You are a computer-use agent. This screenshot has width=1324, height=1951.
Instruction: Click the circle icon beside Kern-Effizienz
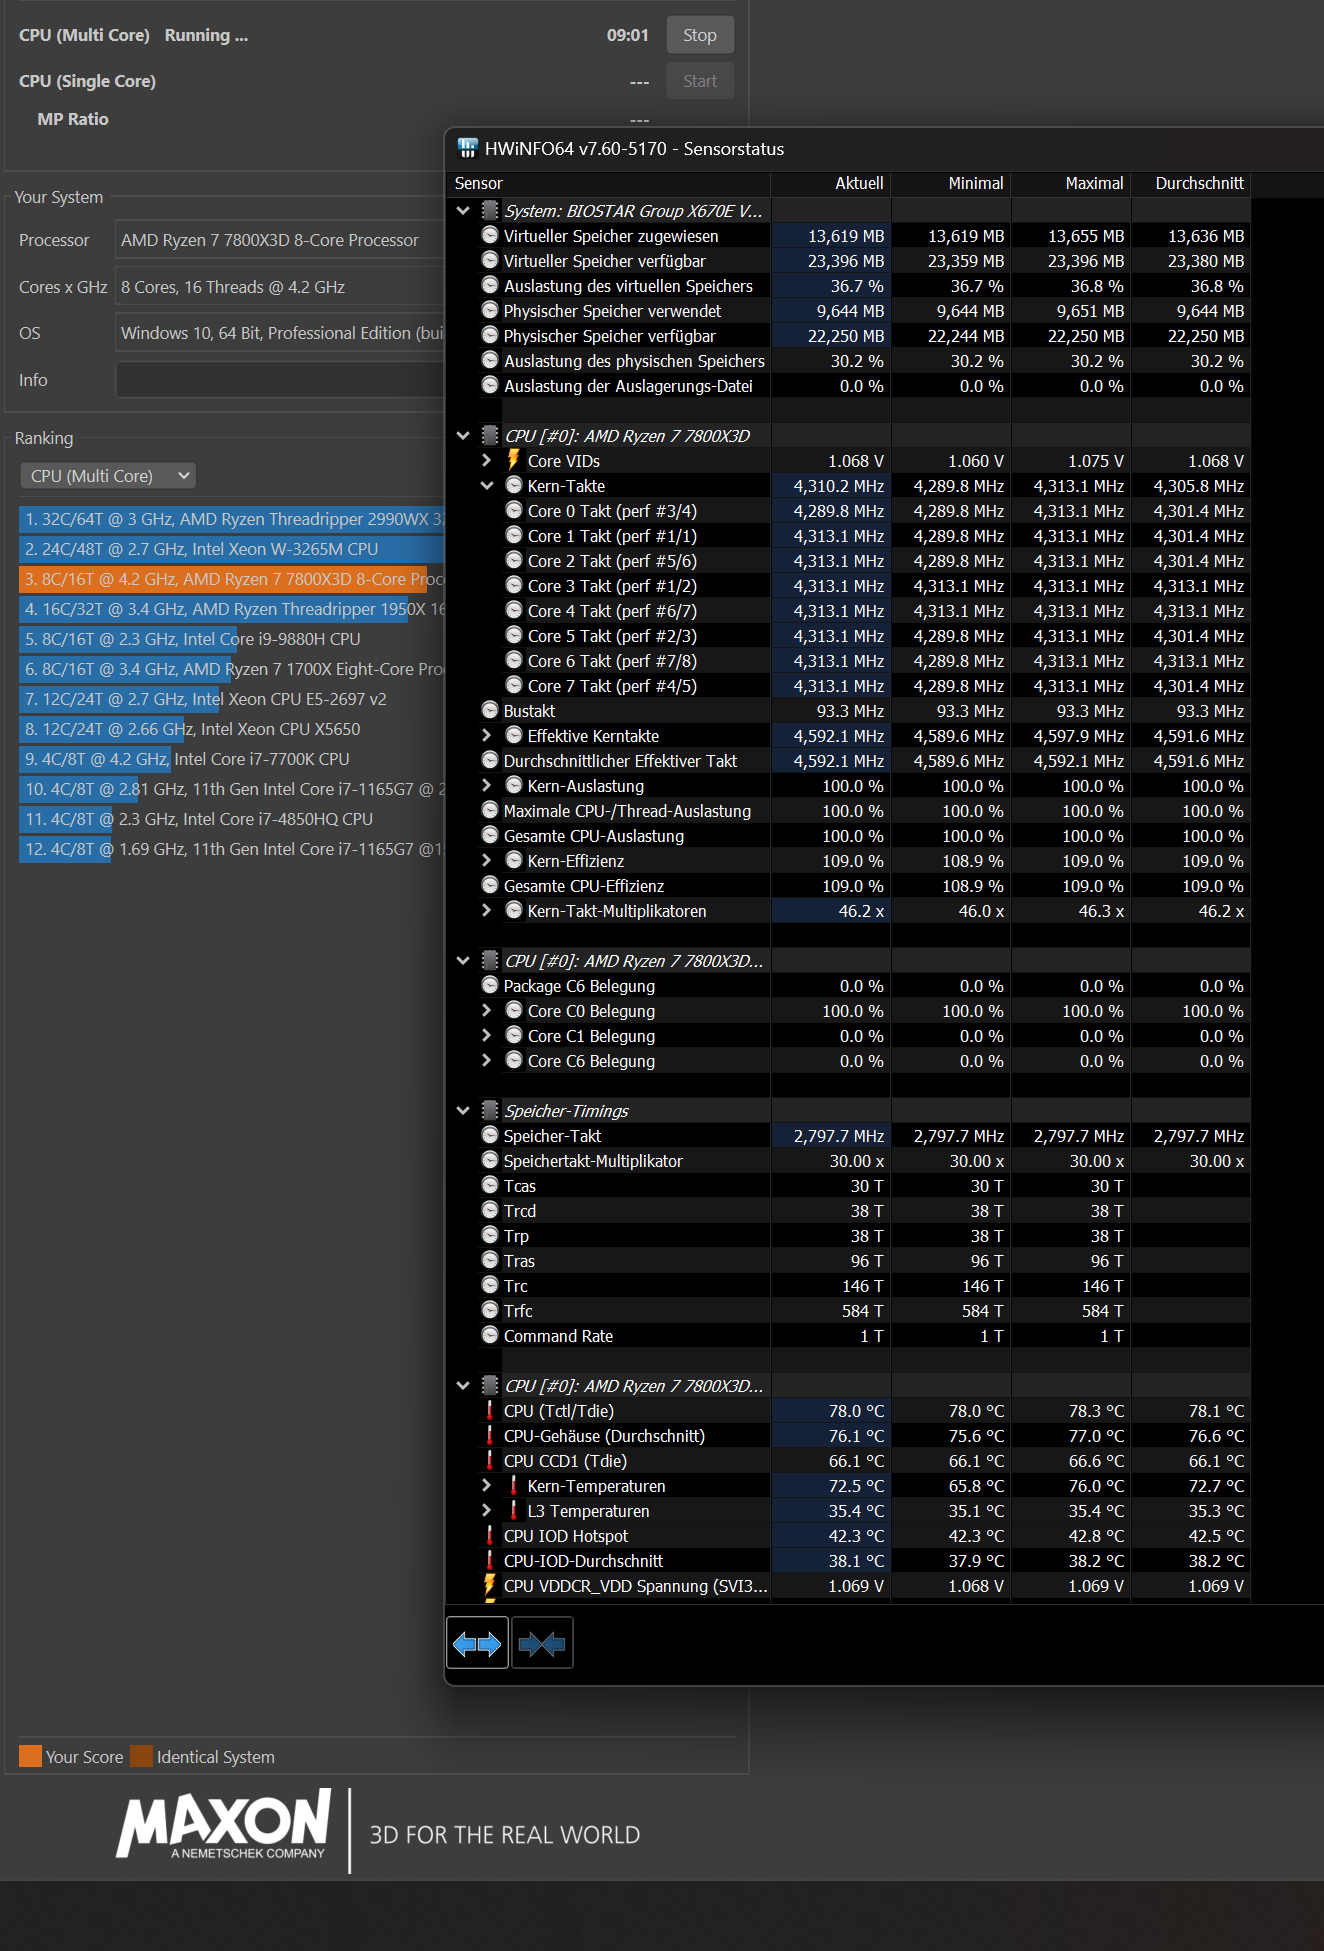(514, 860)
